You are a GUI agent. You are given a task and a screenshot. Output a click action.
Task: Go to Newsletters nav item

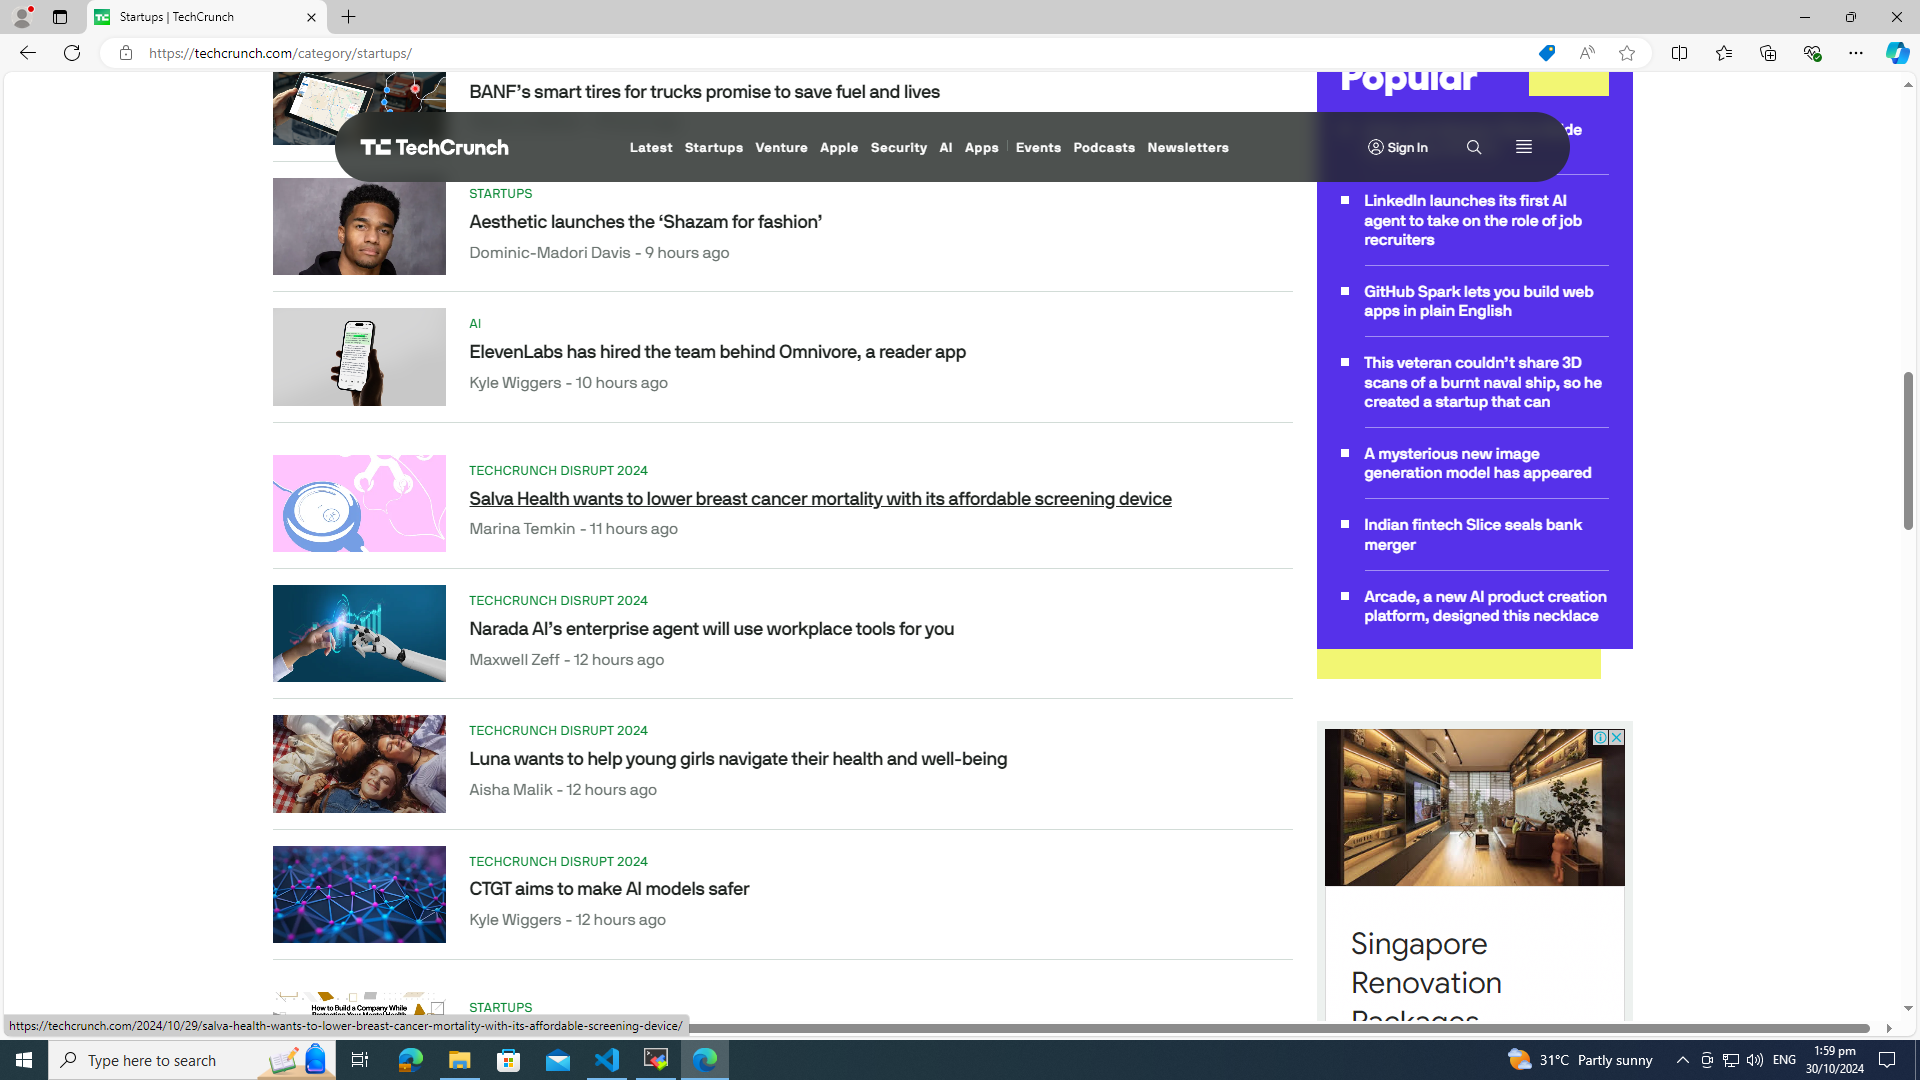[x=1188, y=147]
